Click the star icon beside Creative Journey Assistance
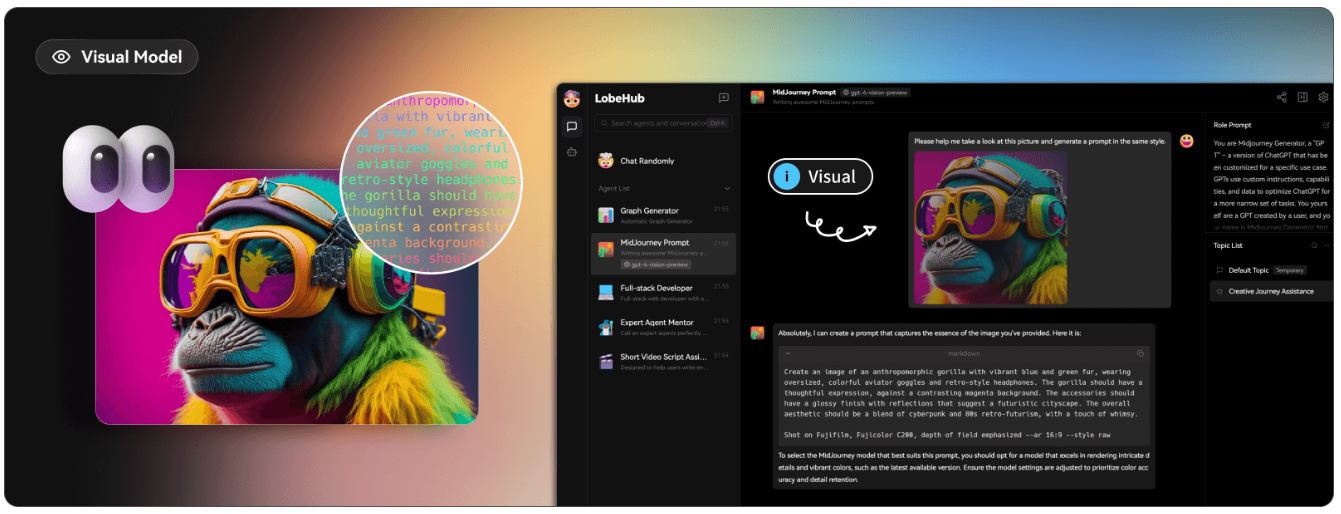Viewport: 1341px width, 514px height. [1220, 291]
